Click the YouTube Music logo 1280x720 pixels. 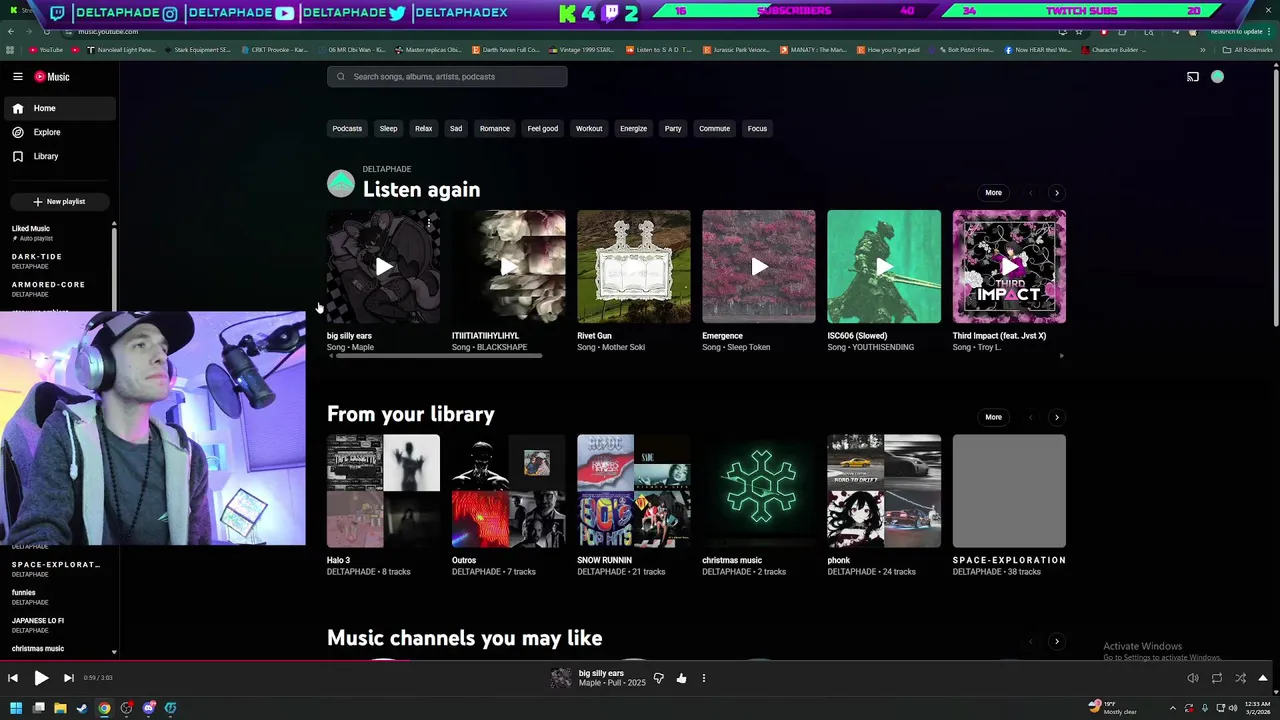pos(52,77)
